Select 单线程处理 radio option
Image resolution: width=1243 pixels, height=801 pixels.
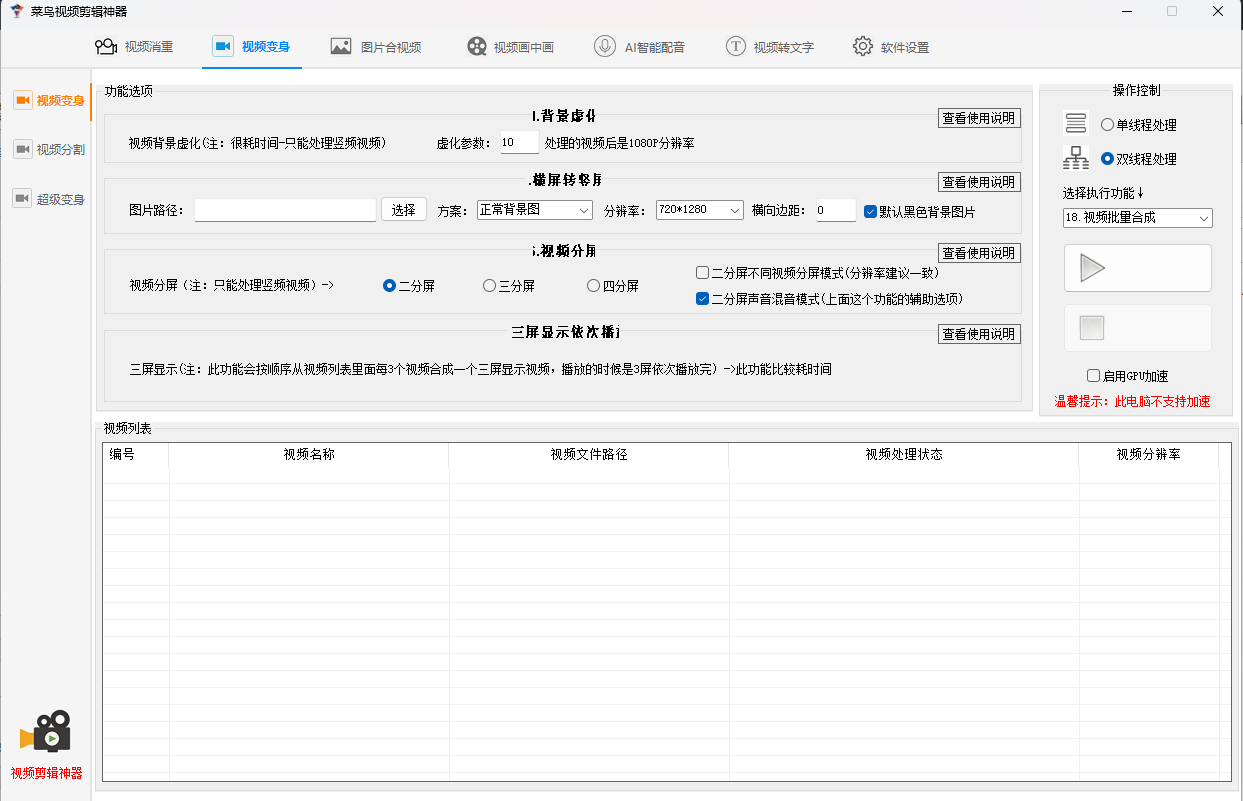1107,125
